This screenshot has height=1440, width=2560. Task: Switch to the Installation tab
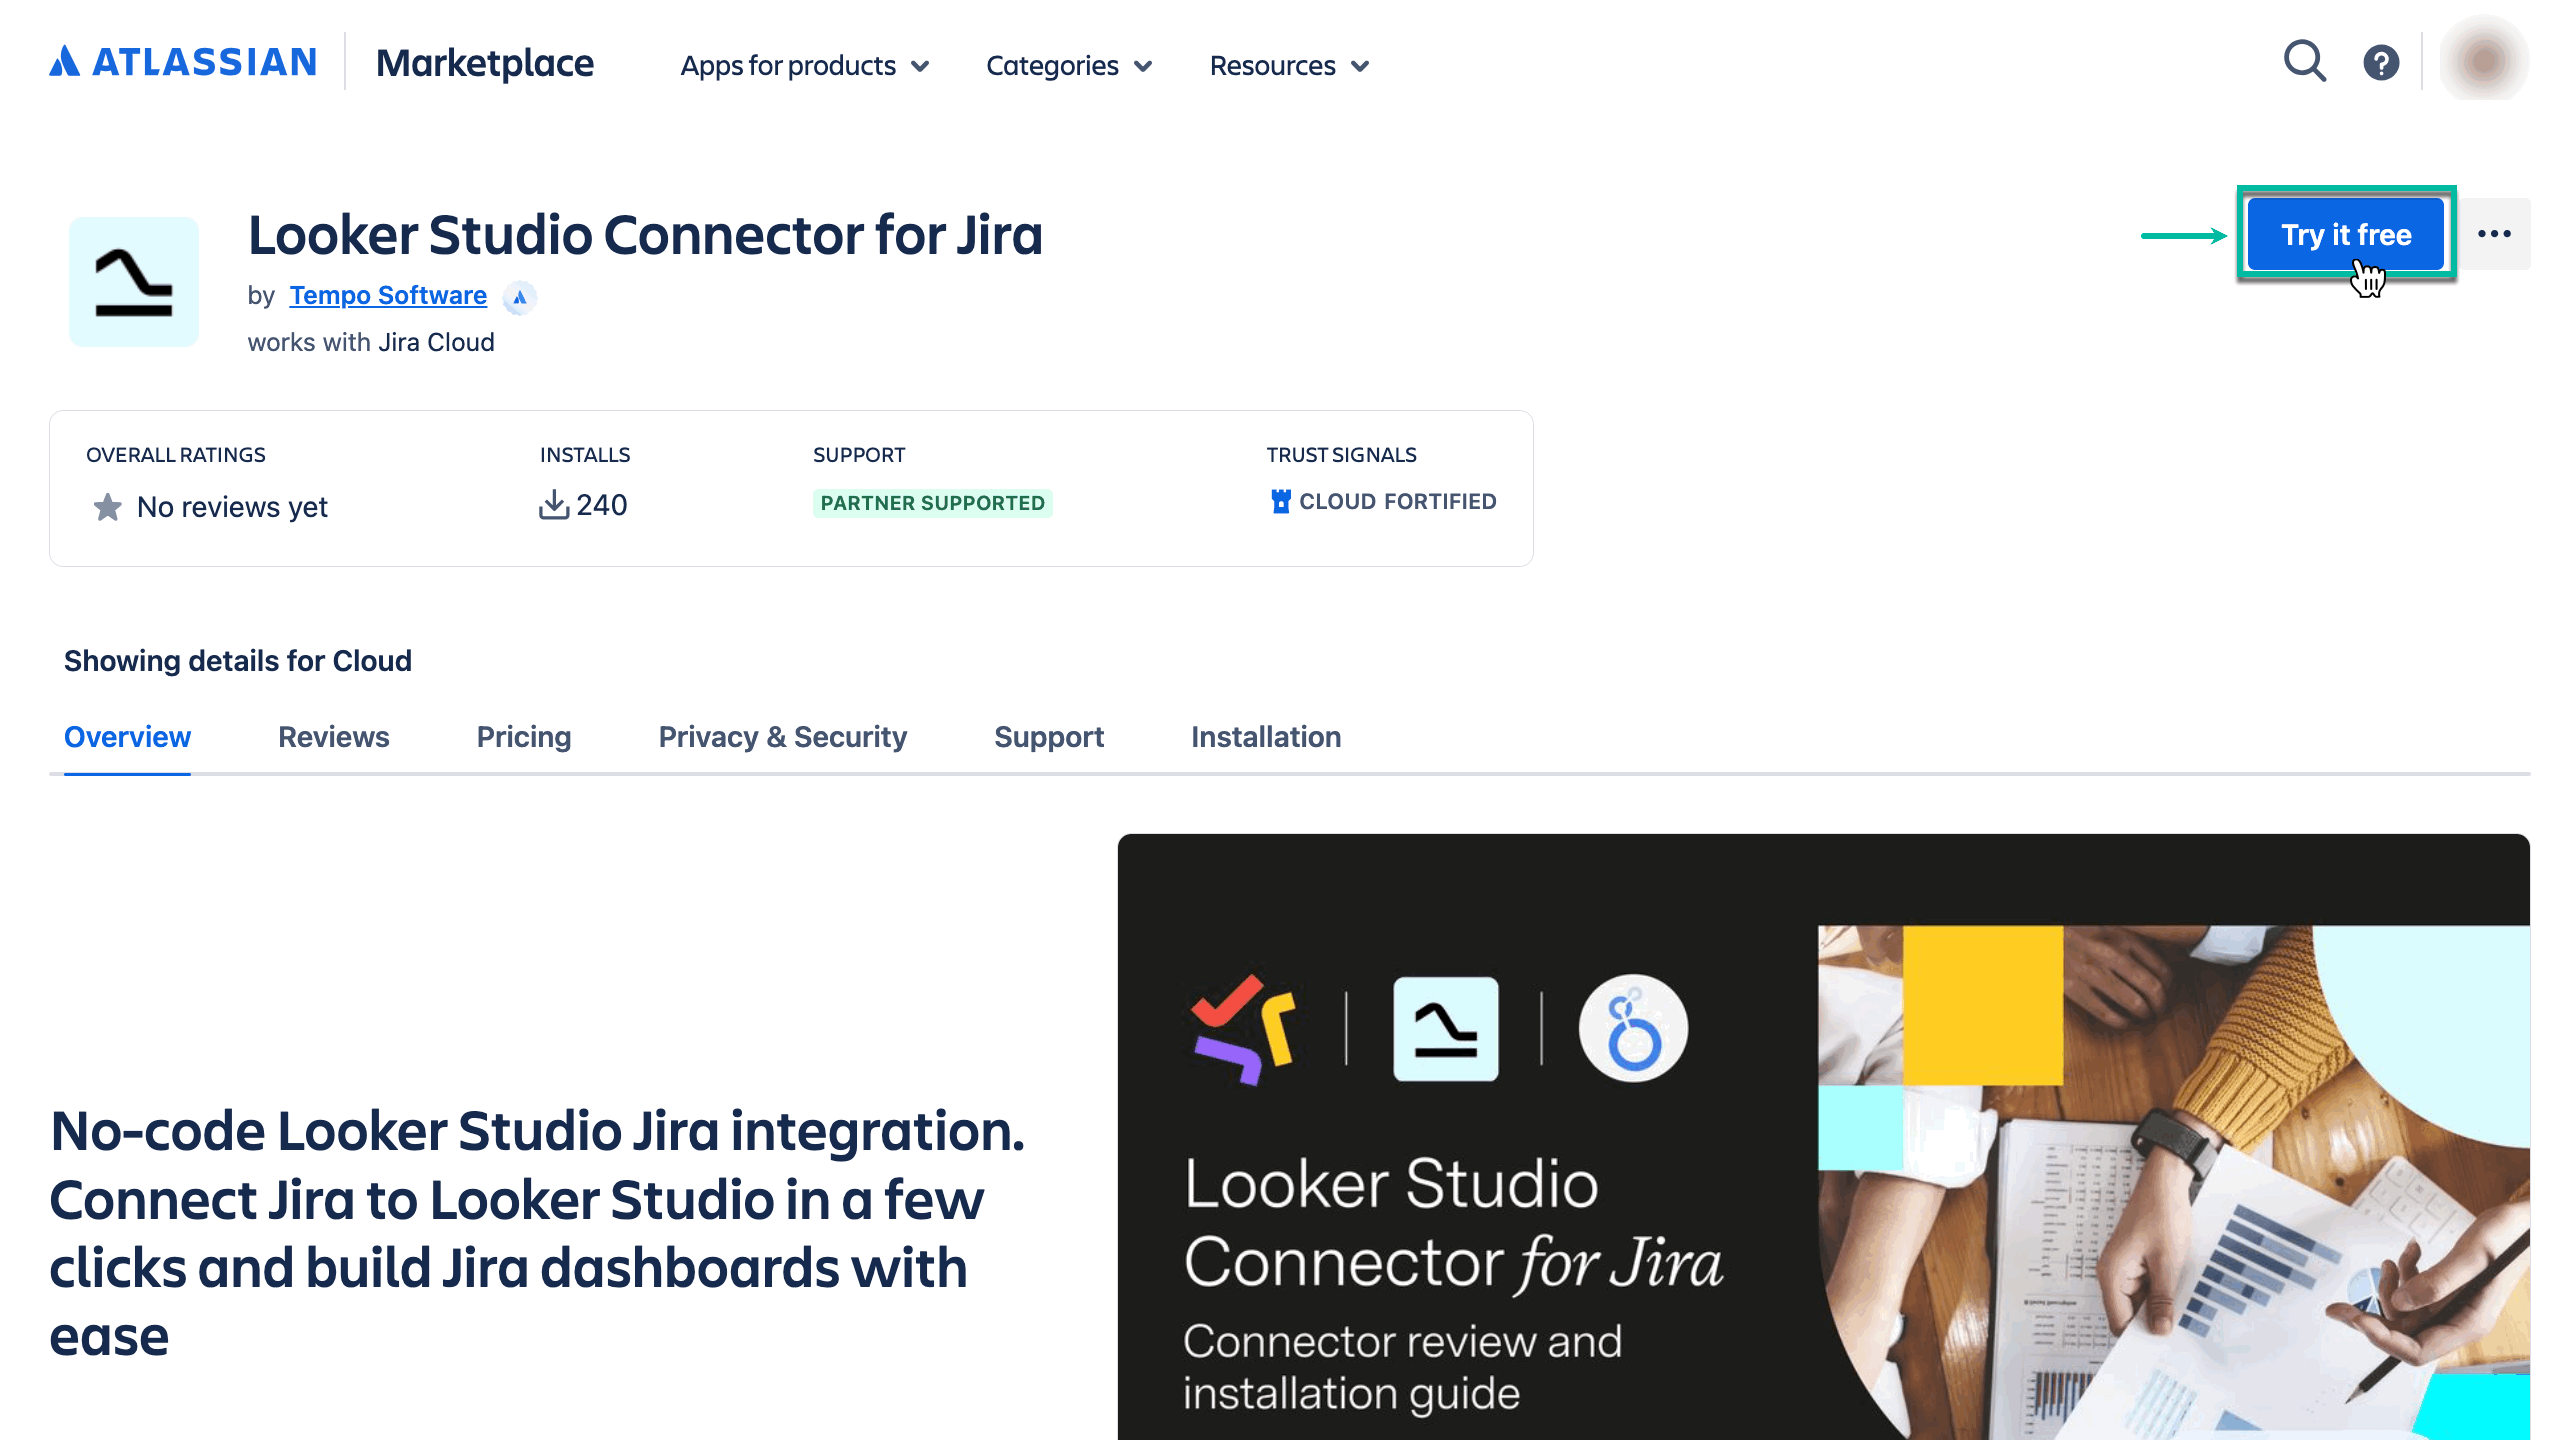click(x=1266, y=737)
